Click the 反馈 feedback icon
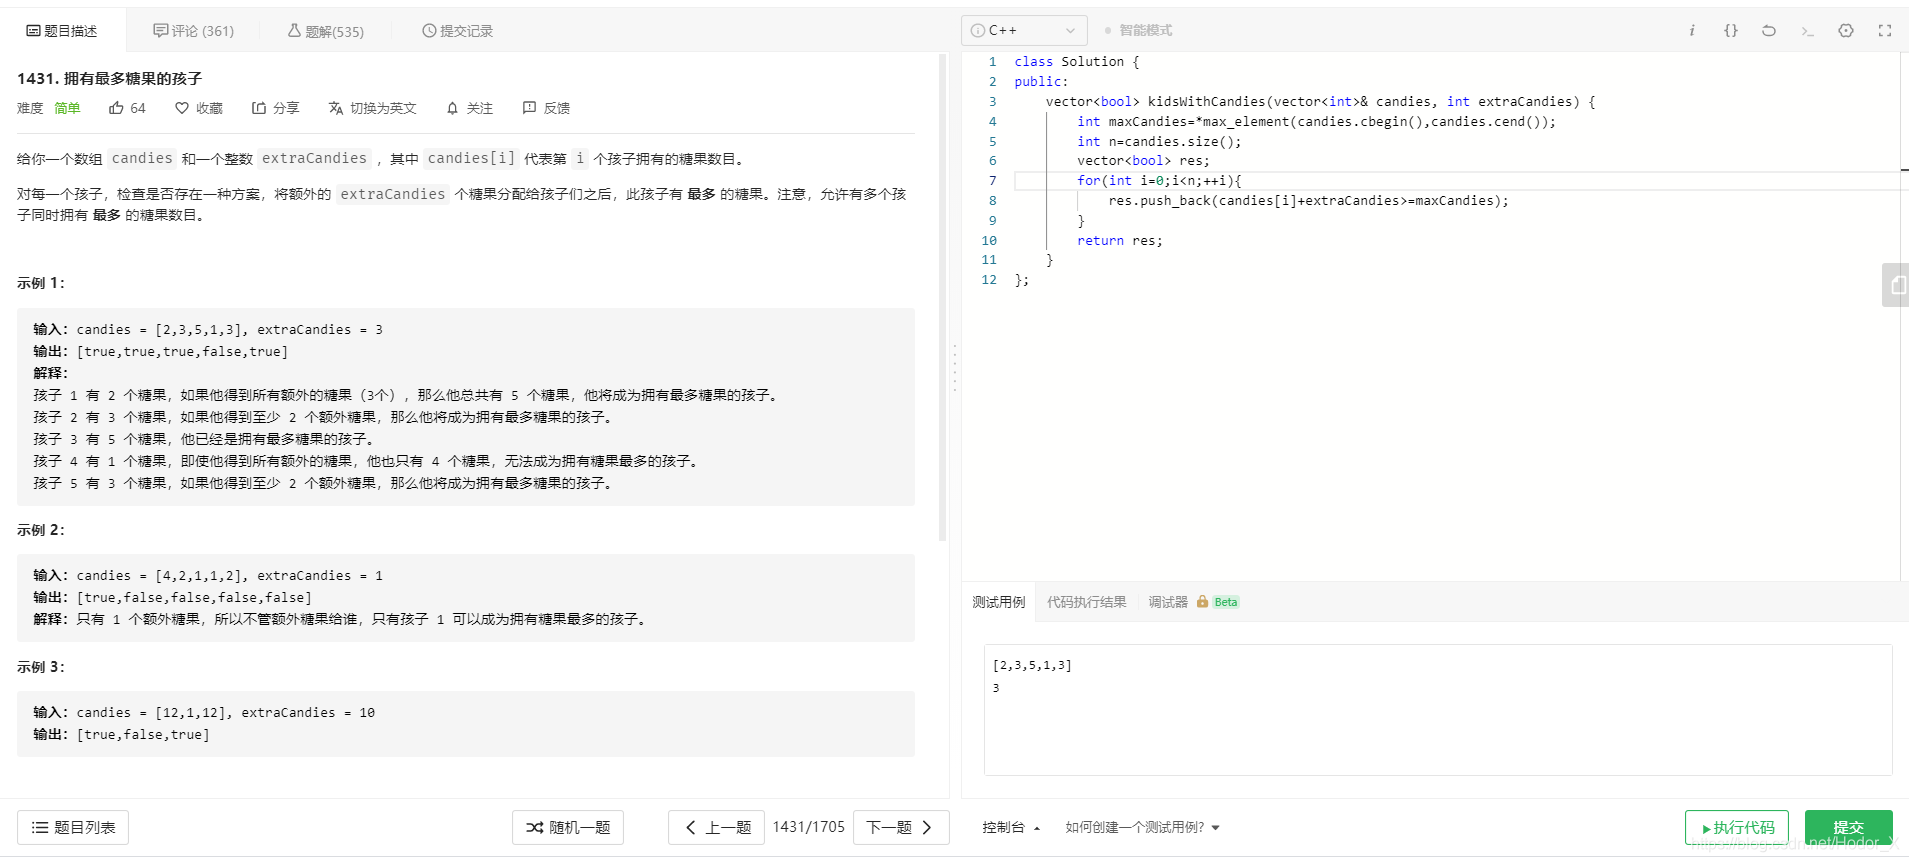This screenshot has height=862, width=1909. [x=529, y=108]
